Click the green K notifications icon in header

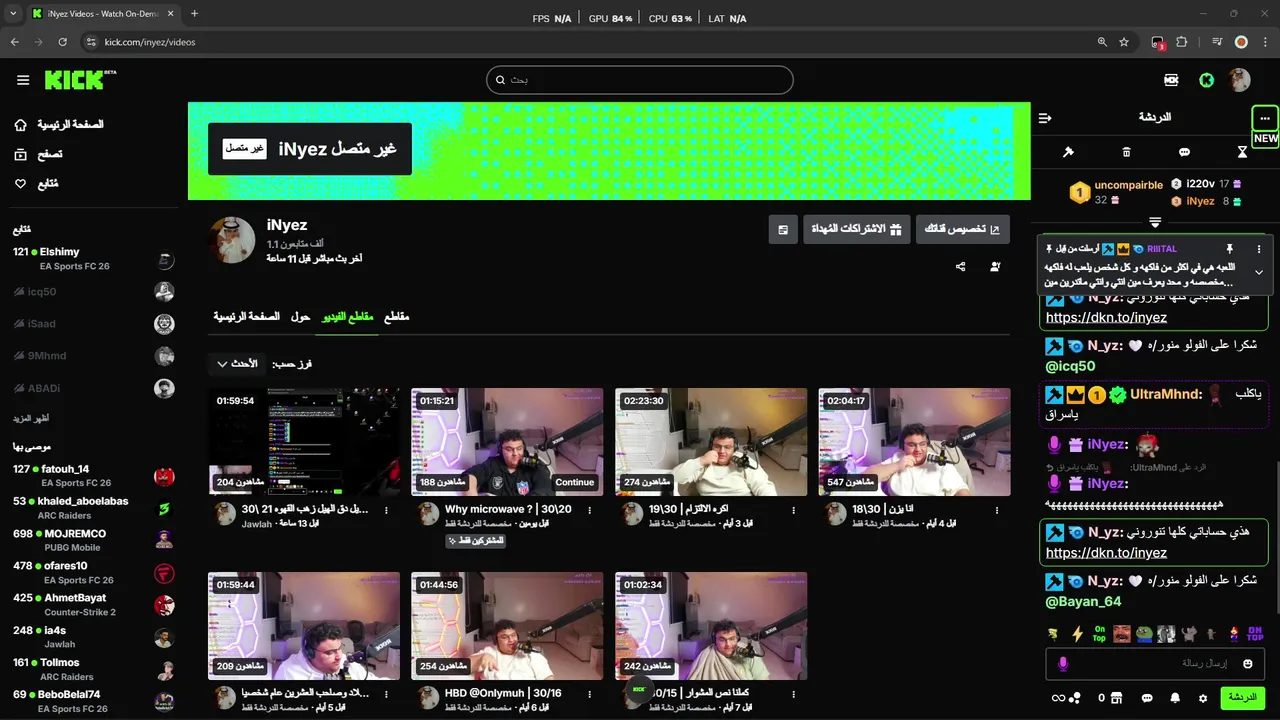[1207, 80]
